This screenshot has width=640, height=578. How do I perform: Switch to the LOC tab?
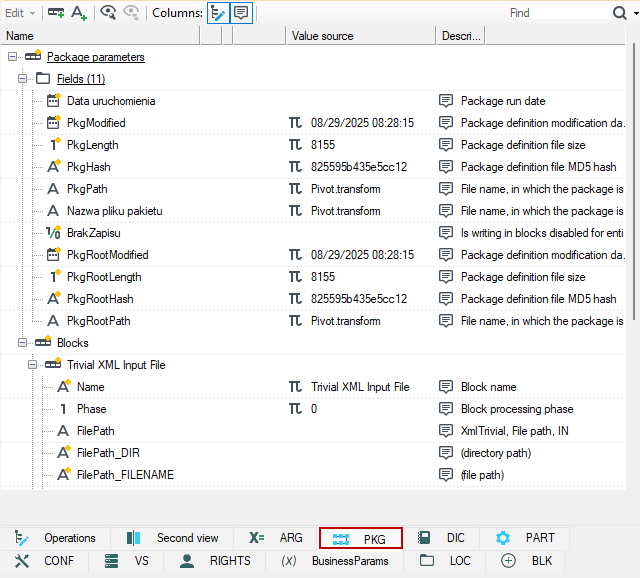(x=445, y=561)
